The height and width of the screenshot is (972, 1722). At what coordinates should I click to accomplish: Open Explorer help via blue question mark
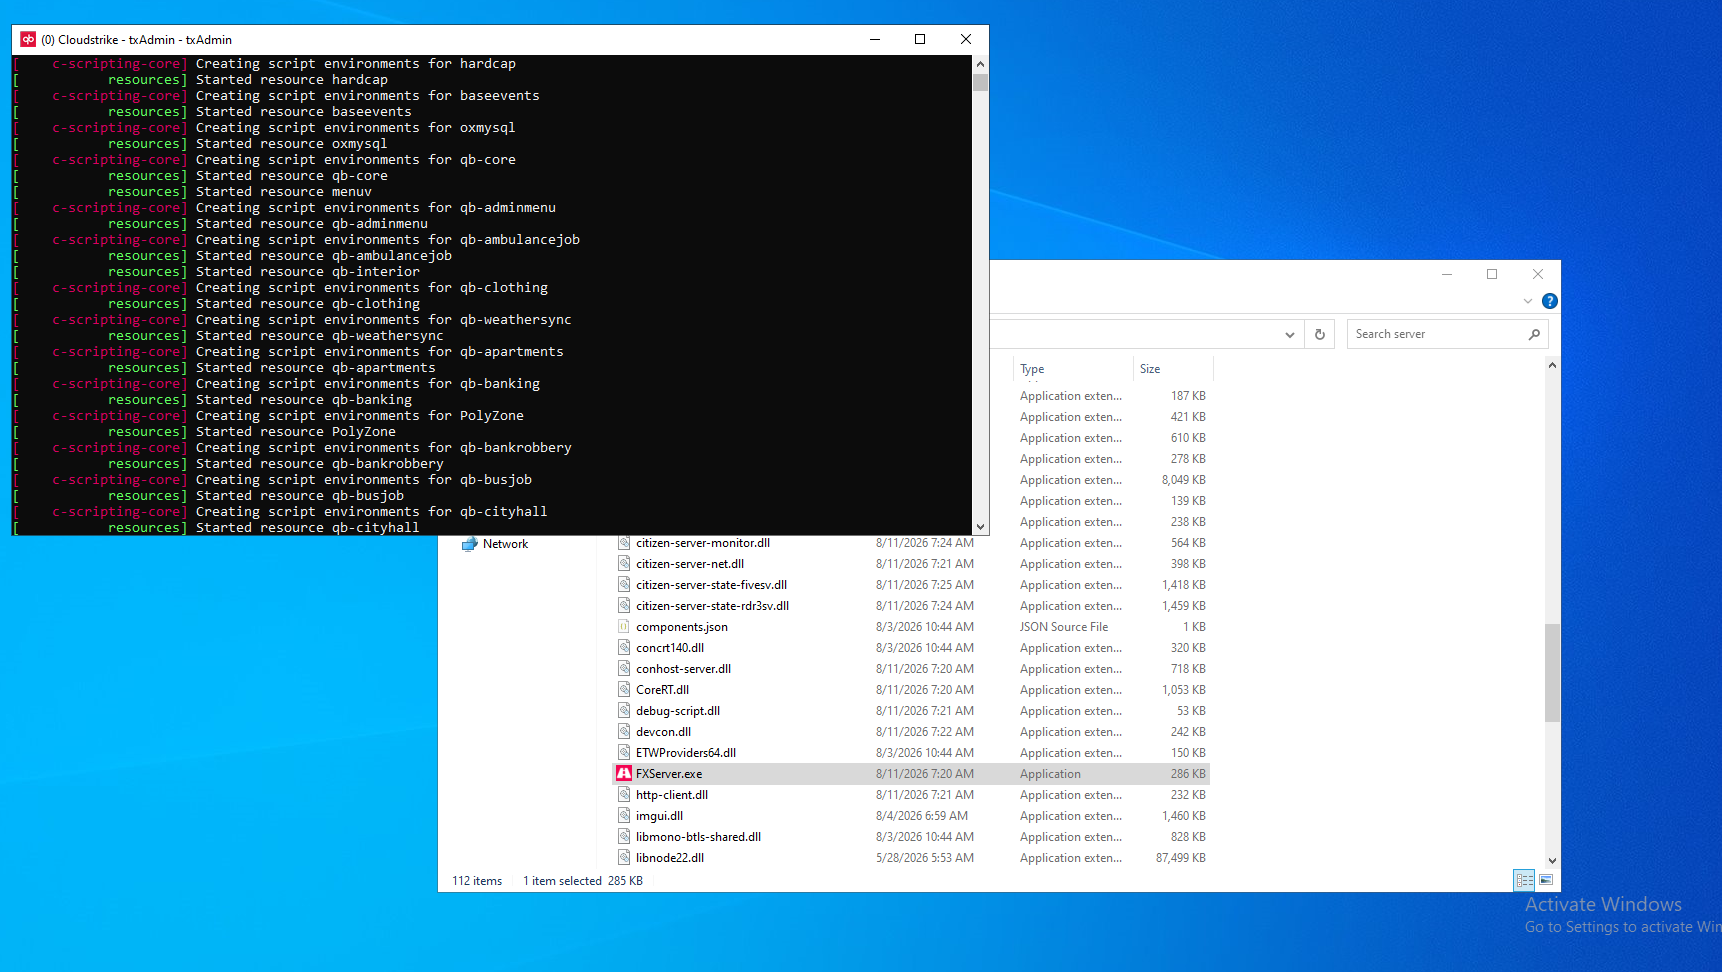pyautogui.click(x=1550, y=301)
